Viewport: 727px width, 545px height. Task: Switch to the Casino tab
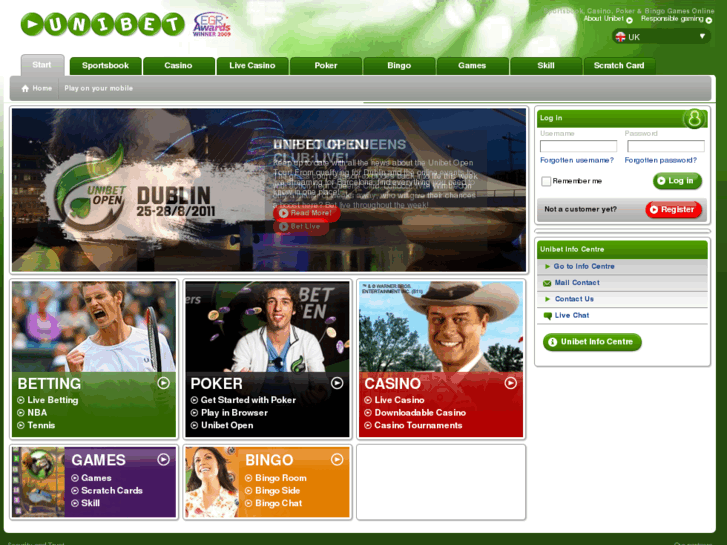pos(179,66)
